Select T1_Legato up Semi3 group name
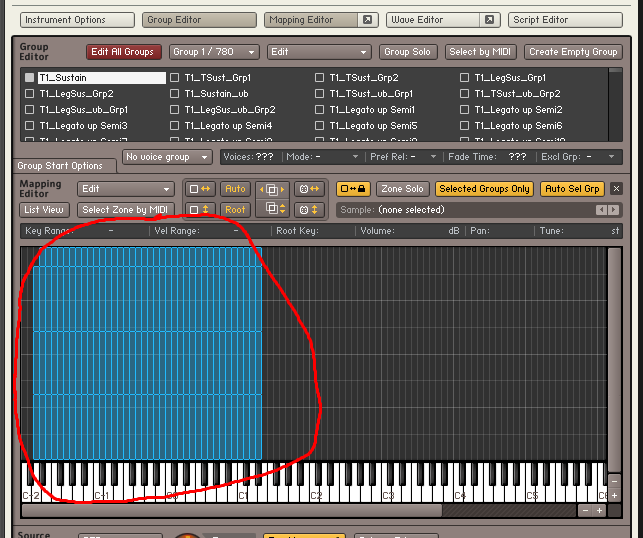Viewport: 643px width, 538px height. [x=84, y=125]
